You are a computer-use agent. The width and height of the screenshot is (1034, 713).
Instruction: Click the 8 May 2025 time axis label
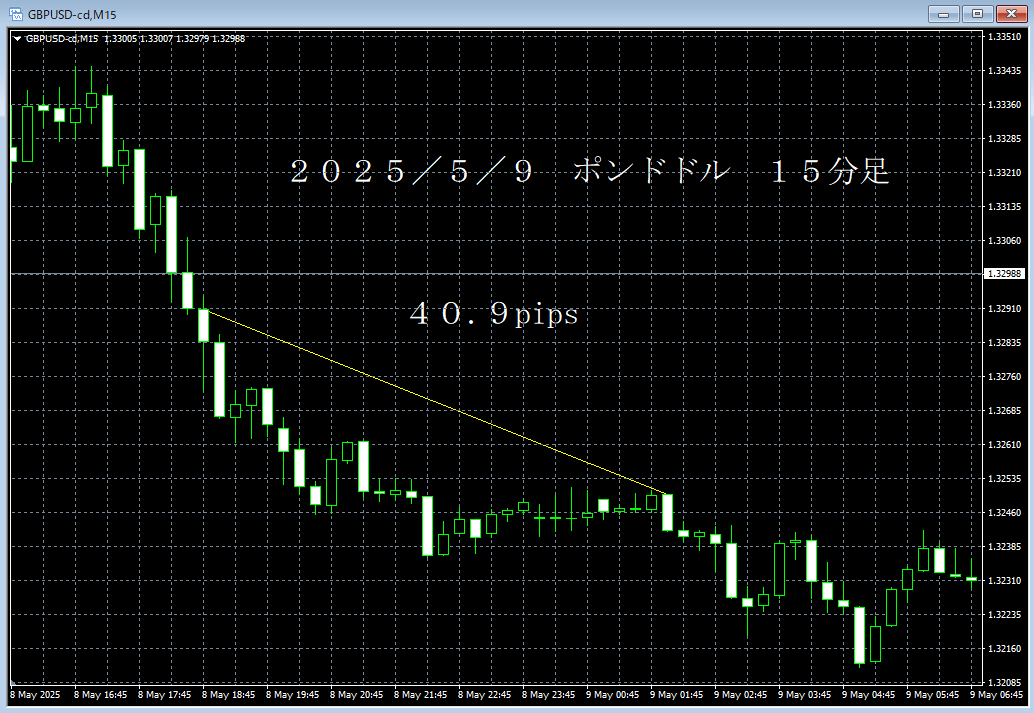35,695
